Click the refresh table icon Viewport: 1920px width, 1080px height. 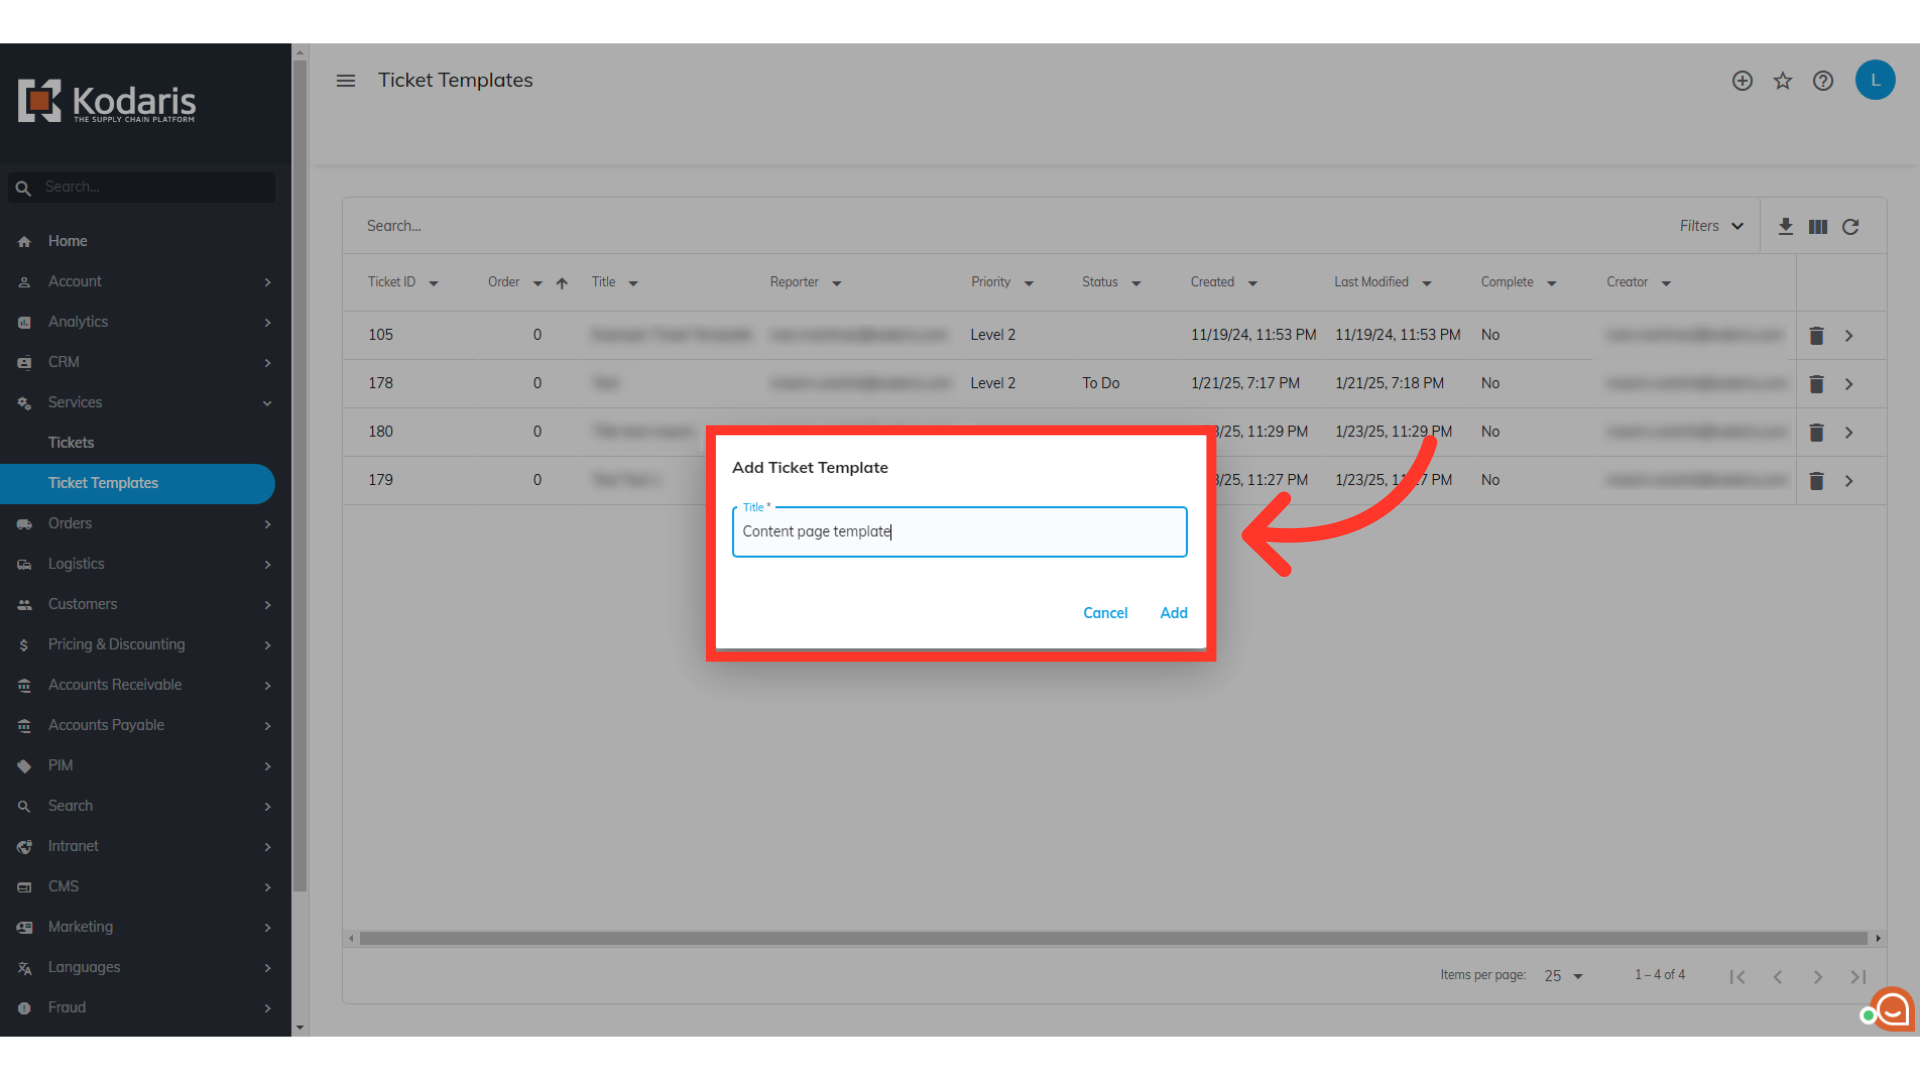[1851, 227]
